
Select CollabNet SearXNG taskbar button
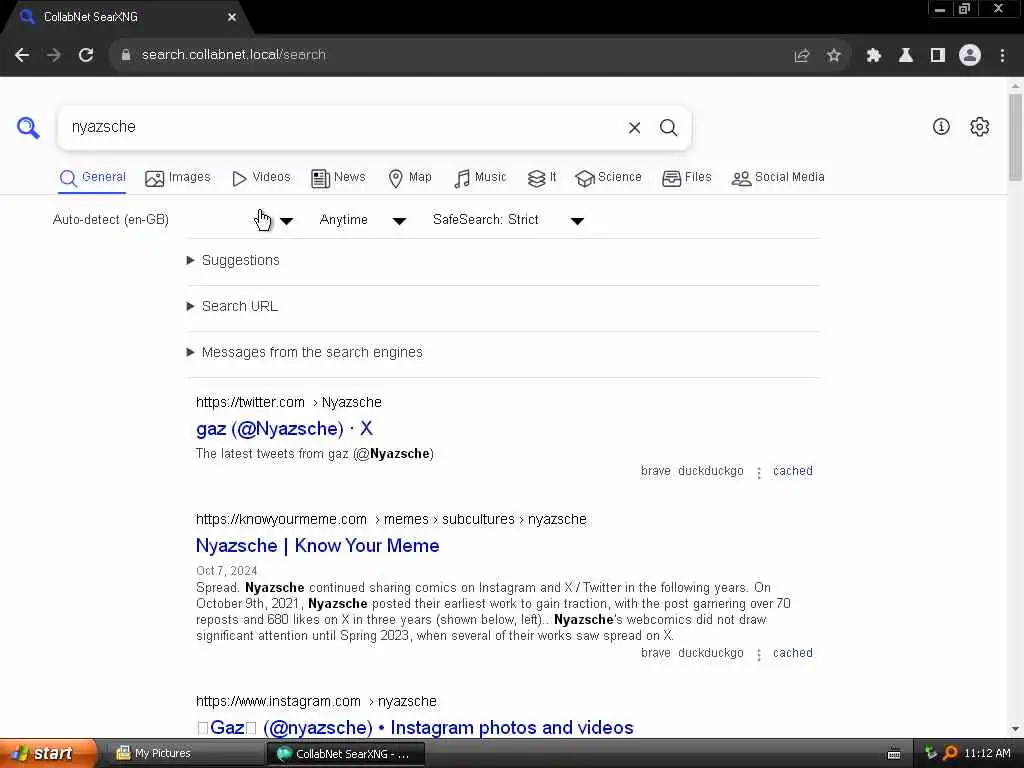tap(346, 754)
